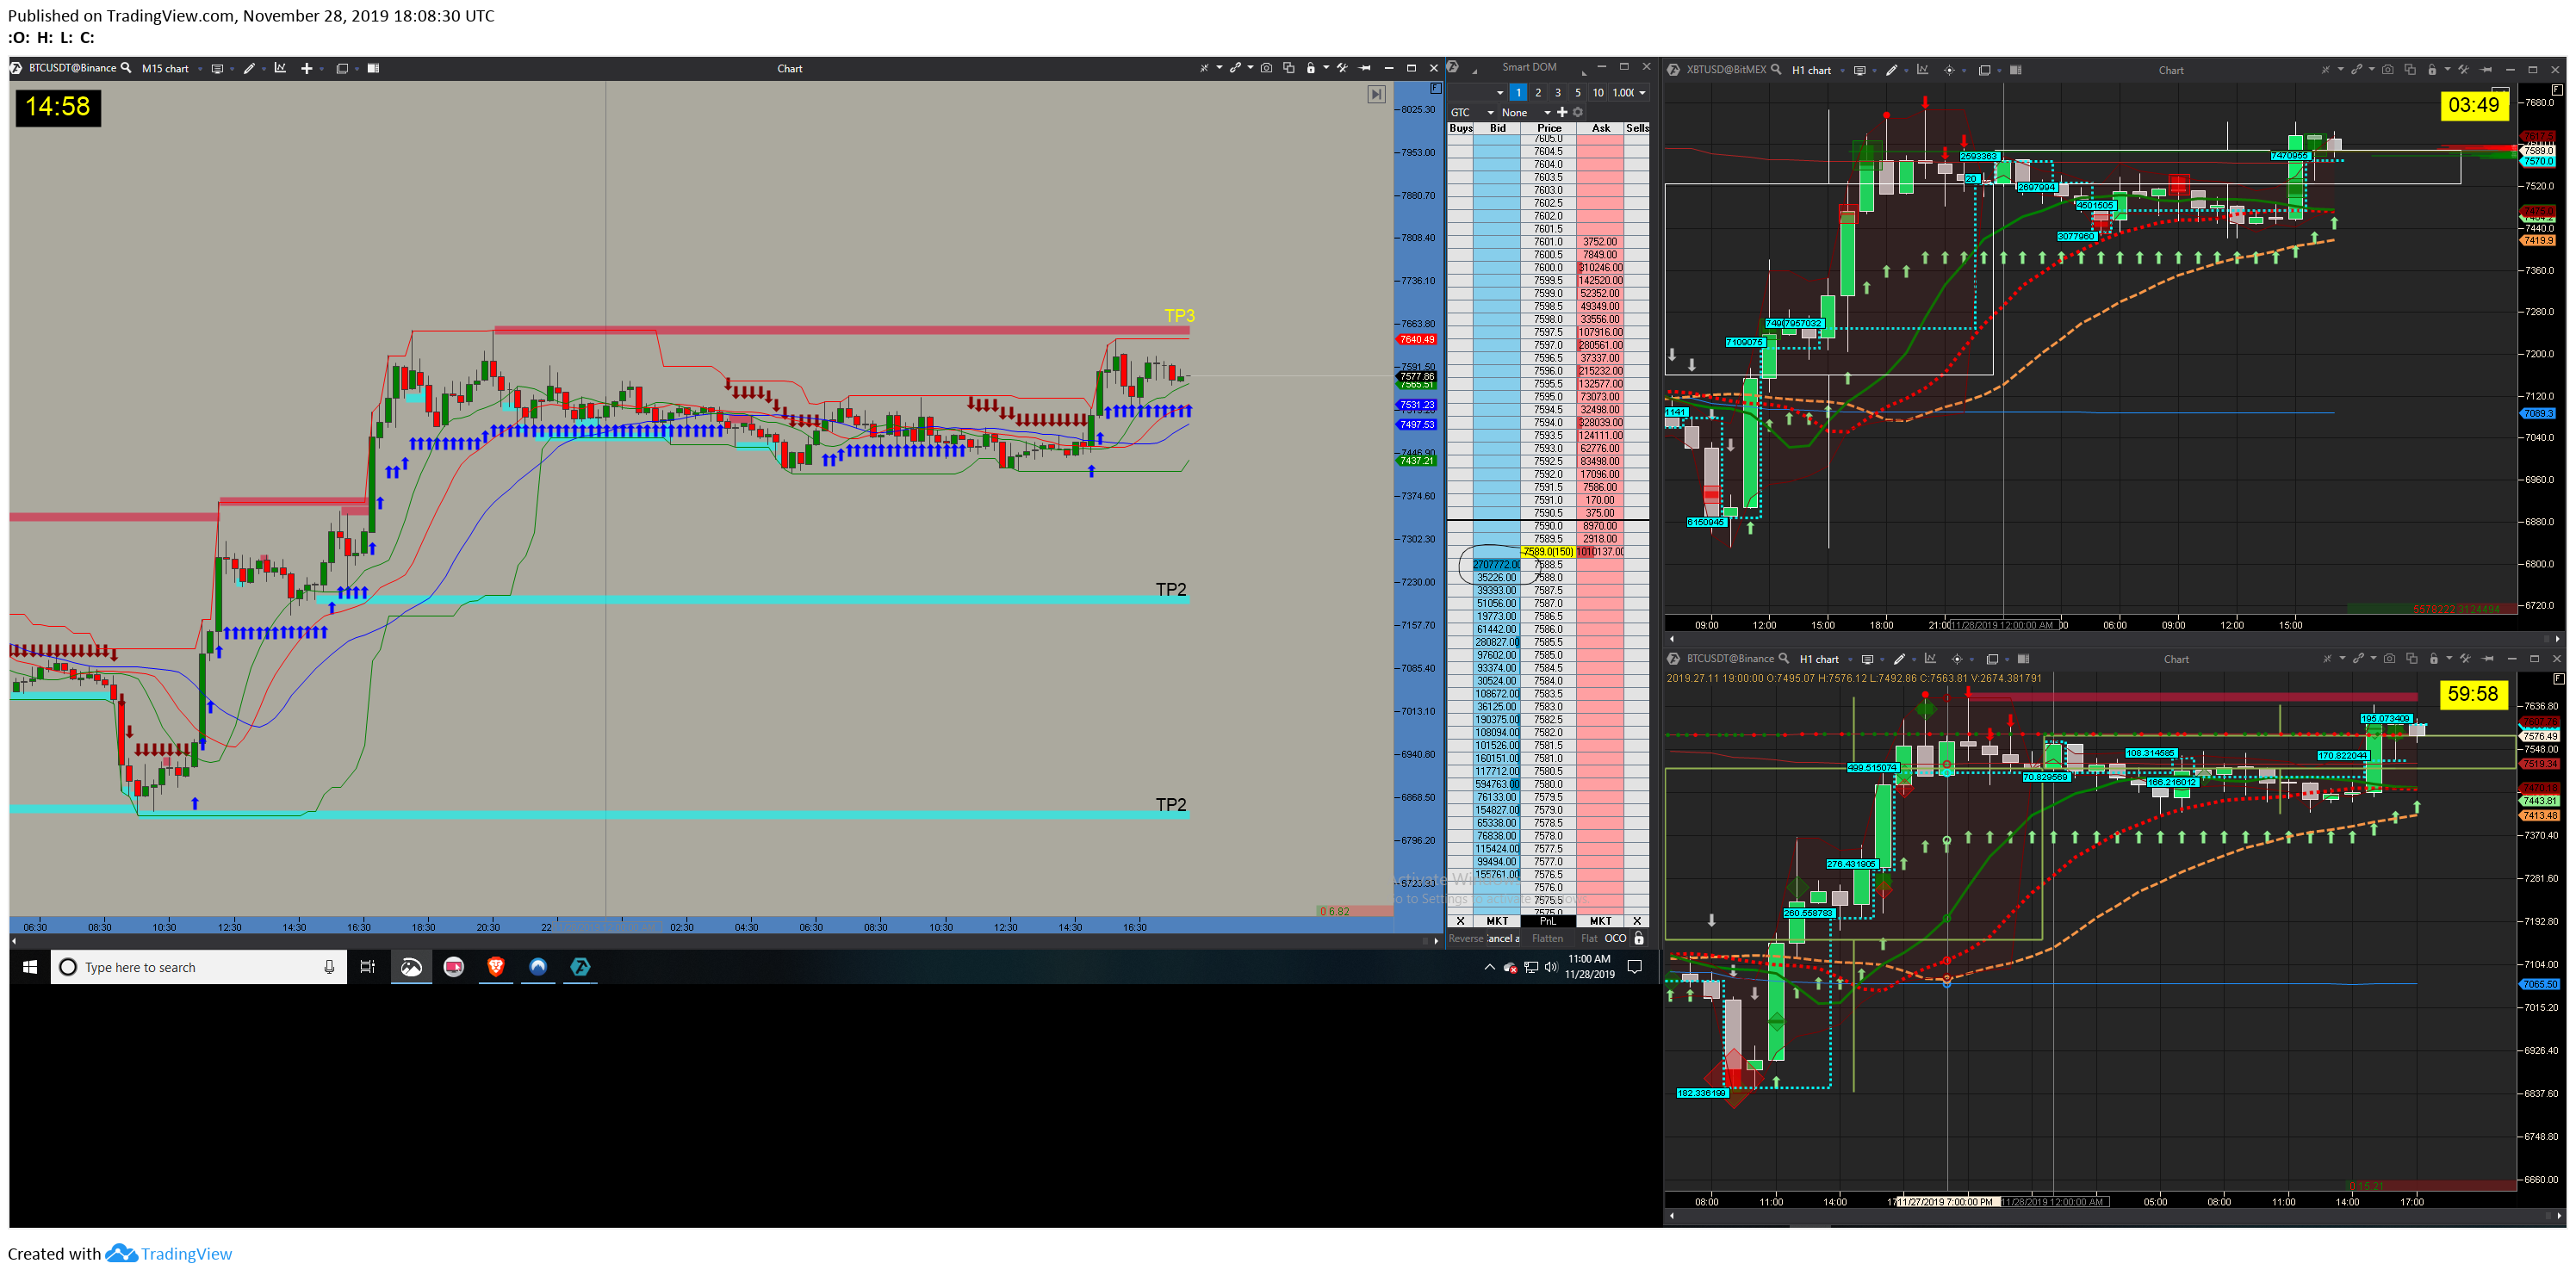
Task: Open GTC time-in-force dropdown
Action: tap(1473, 112)
